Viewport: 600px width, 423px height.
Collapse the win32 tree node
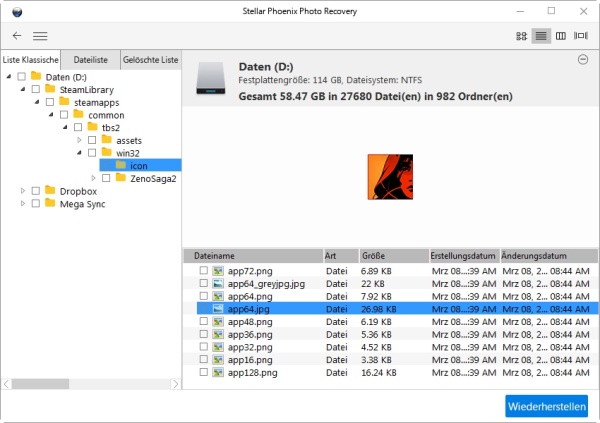(x=80, y=153)
